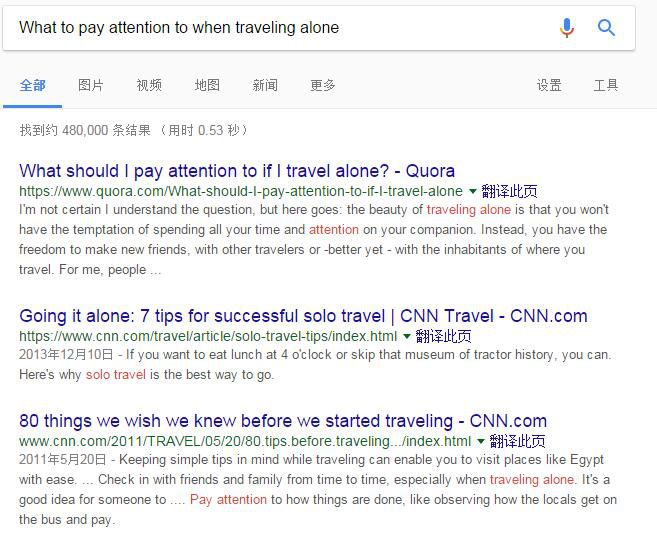Screen dimensions: 657x538
Task: Expand the 更多 more menu
Action: point(323,85)
